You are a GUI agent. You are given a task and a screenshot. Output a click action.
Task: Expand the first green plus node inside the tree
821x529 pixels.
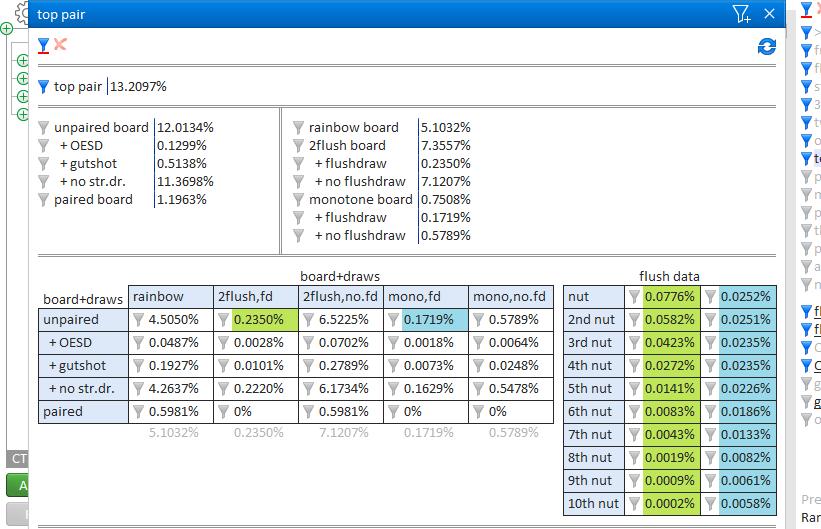pyautogui.click(x=22, y=61)
